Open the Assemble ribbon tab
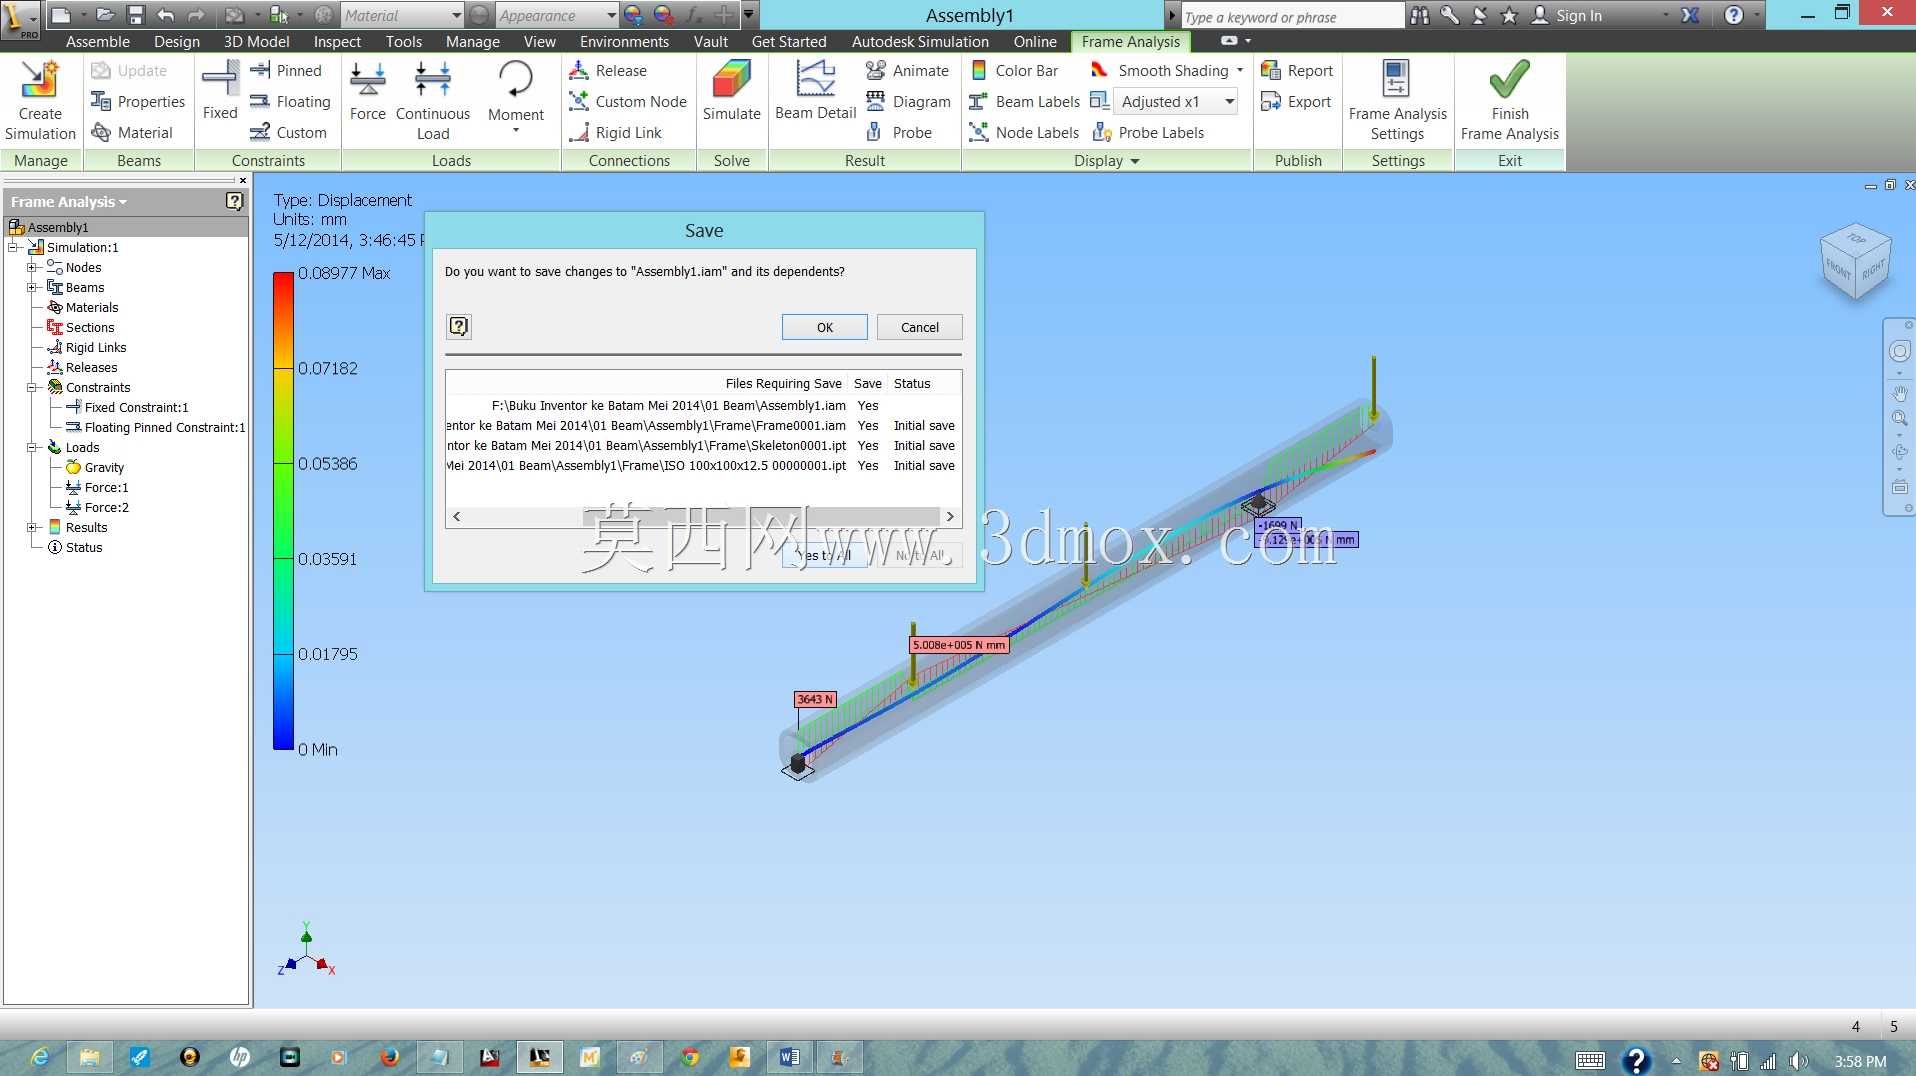1916x1076 pixels. (98, 42)
